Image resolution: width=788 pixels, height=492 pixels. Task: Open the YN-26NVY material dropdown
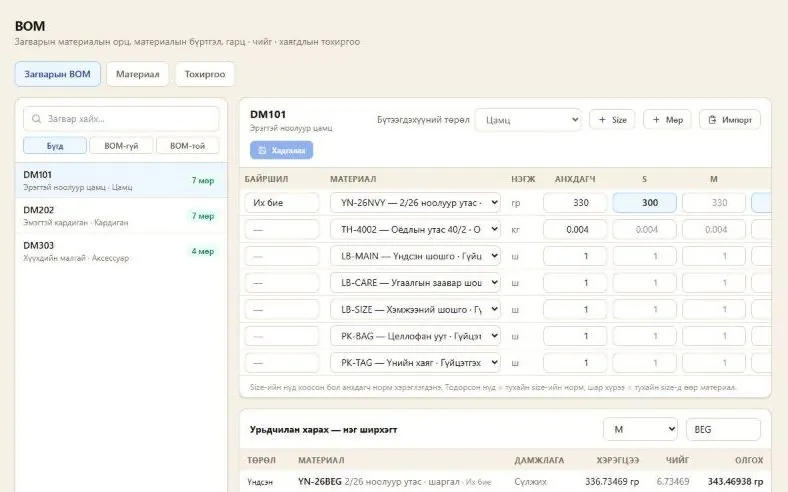point(415,203)
